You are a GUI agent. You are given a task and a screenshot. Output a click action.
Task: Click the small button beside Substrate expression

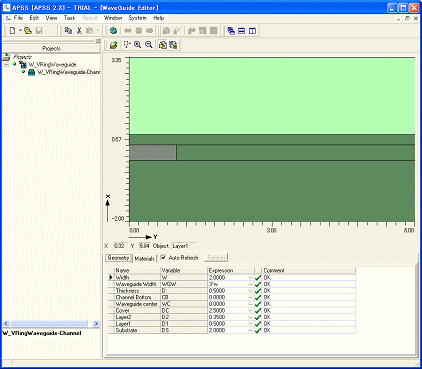coord(250,330)
